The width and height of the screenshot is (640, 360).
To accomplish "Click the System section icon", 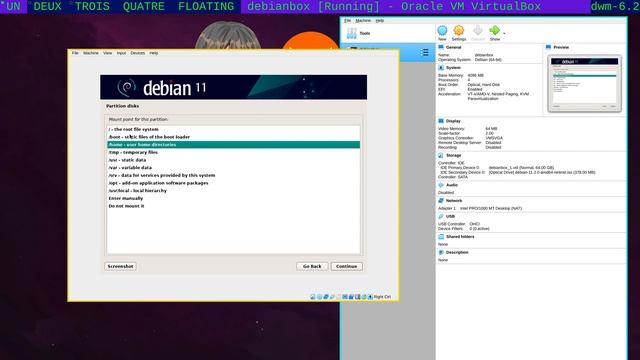I will point(441,68).
